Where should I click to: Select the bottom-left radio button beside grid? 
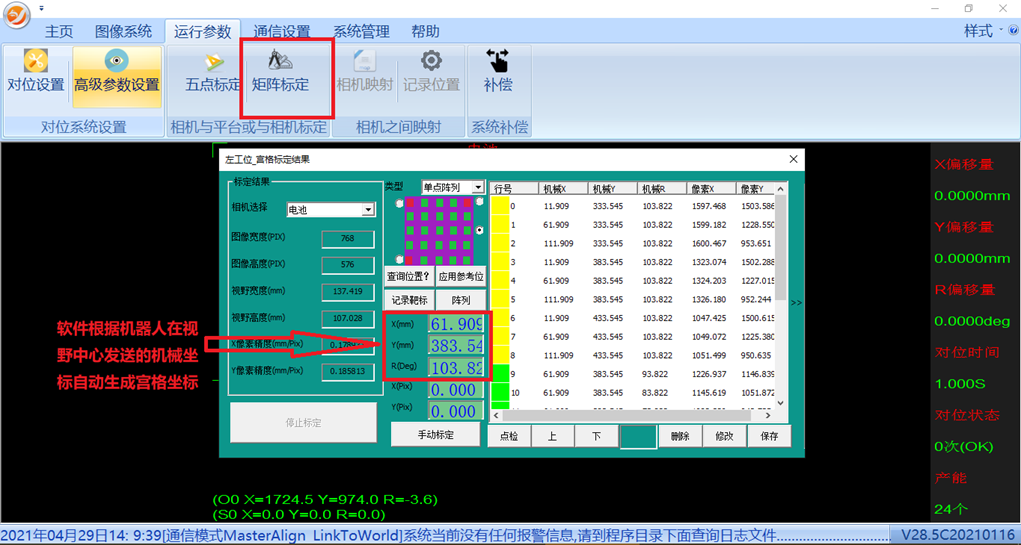pyautogui.click(x=400, y=260)
